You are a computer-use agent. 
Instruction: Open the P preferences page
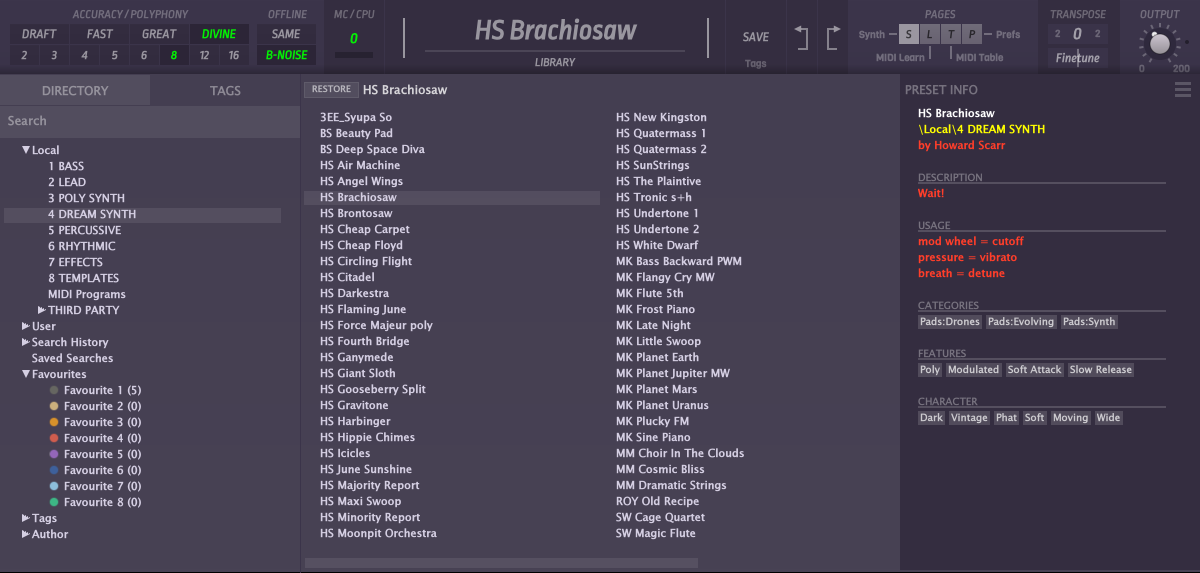(x=972, y=35)
